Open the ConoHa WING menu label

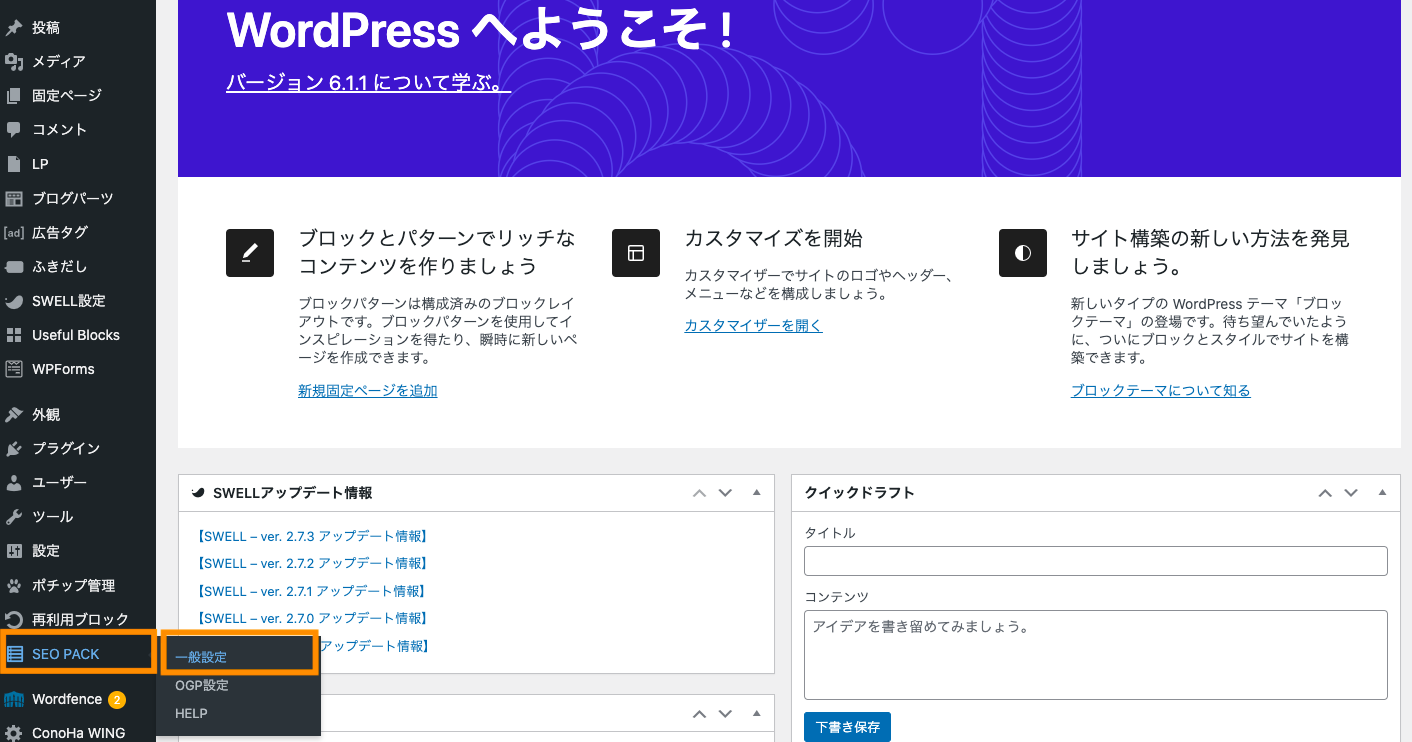79,733
